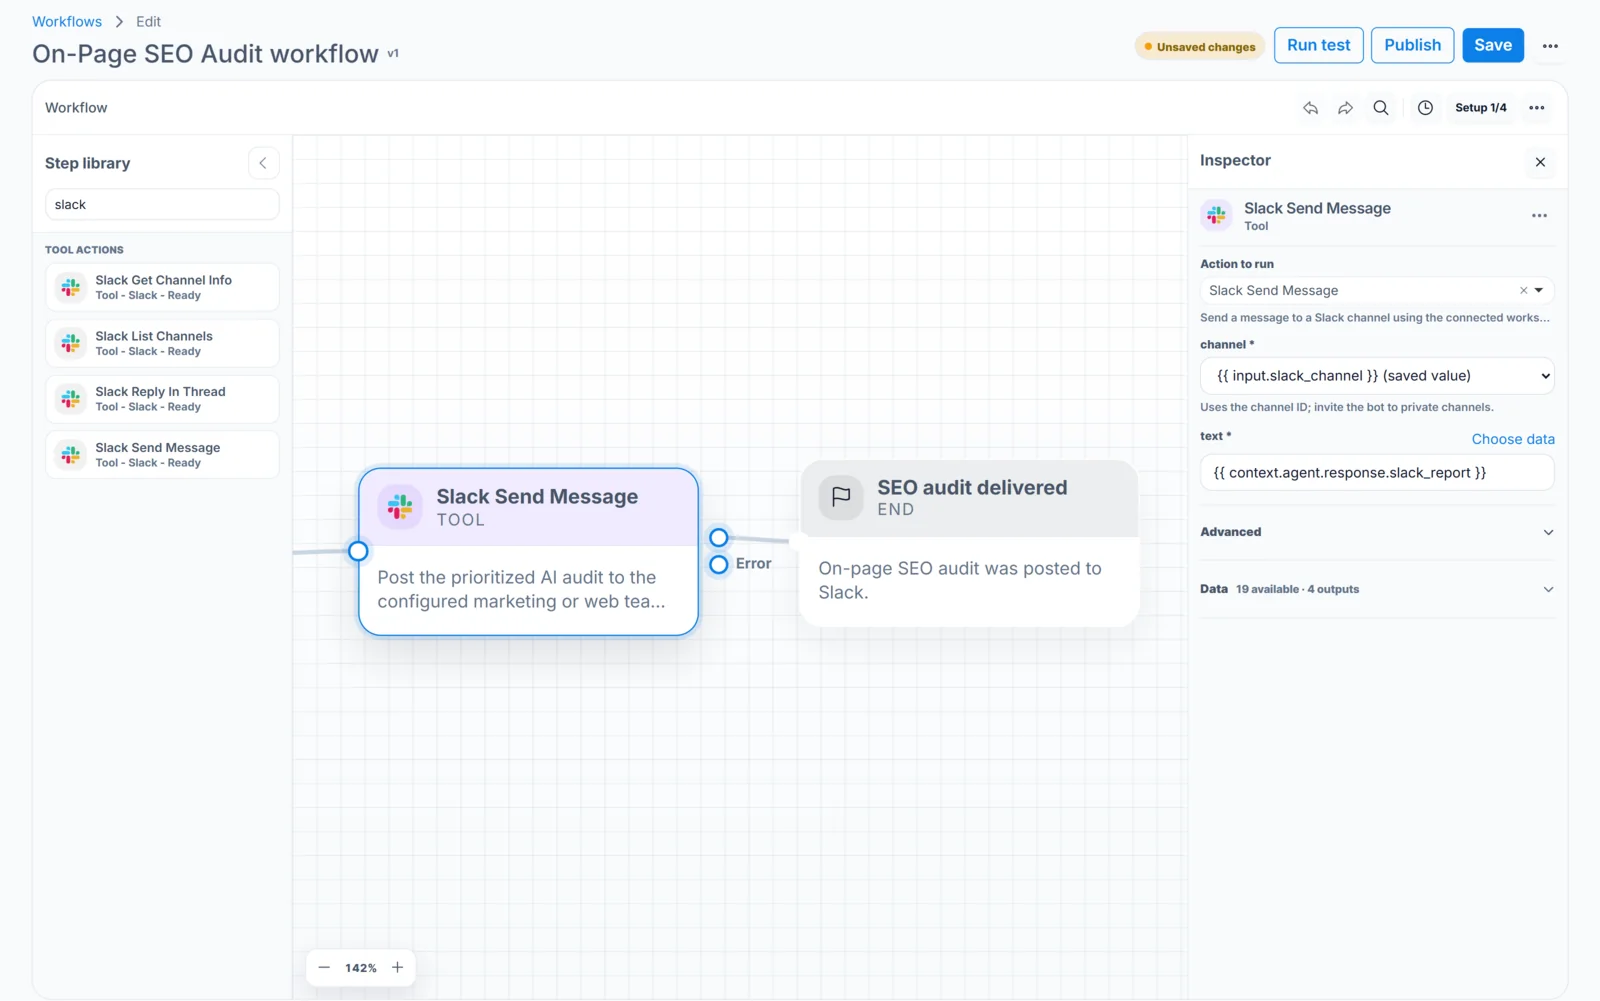This screenshot has height=1001, width=1600.
Task: Click the Slack icon in Inspector header
Action: (1216, 215)
